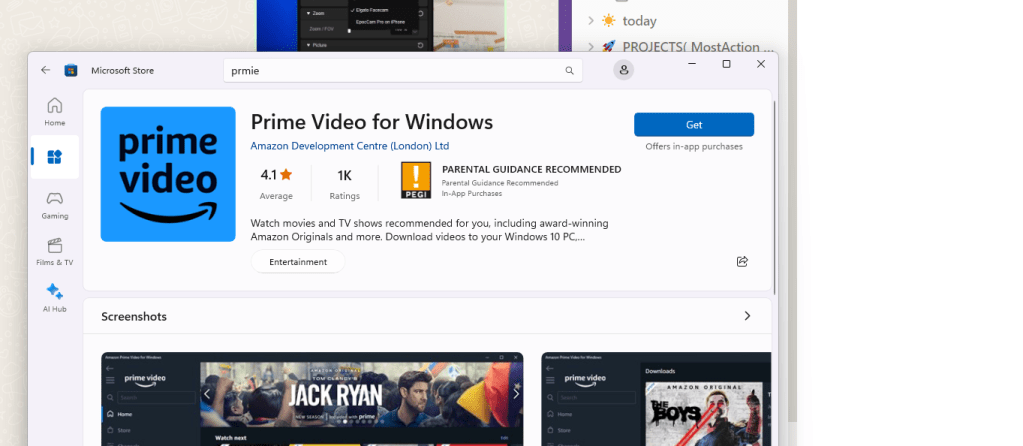Go back with the Store back arrow

[45, 70]
